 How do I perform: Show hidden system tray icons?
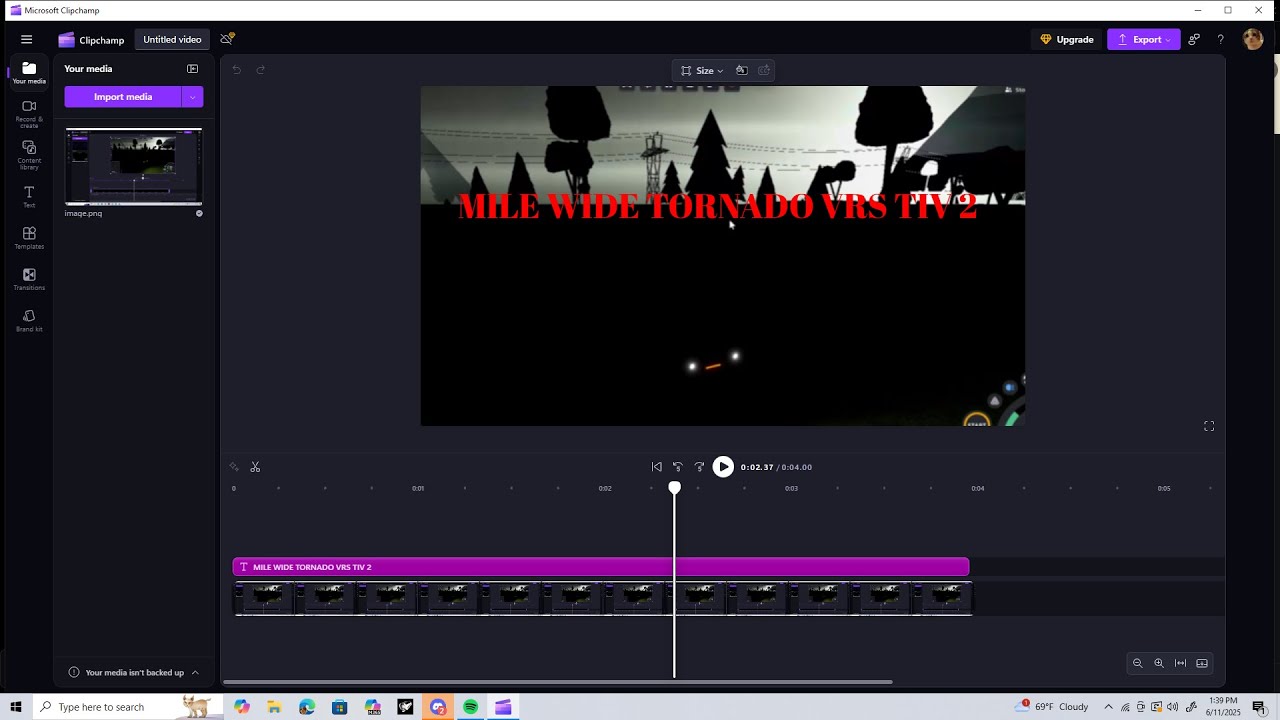click(1108, 707)
